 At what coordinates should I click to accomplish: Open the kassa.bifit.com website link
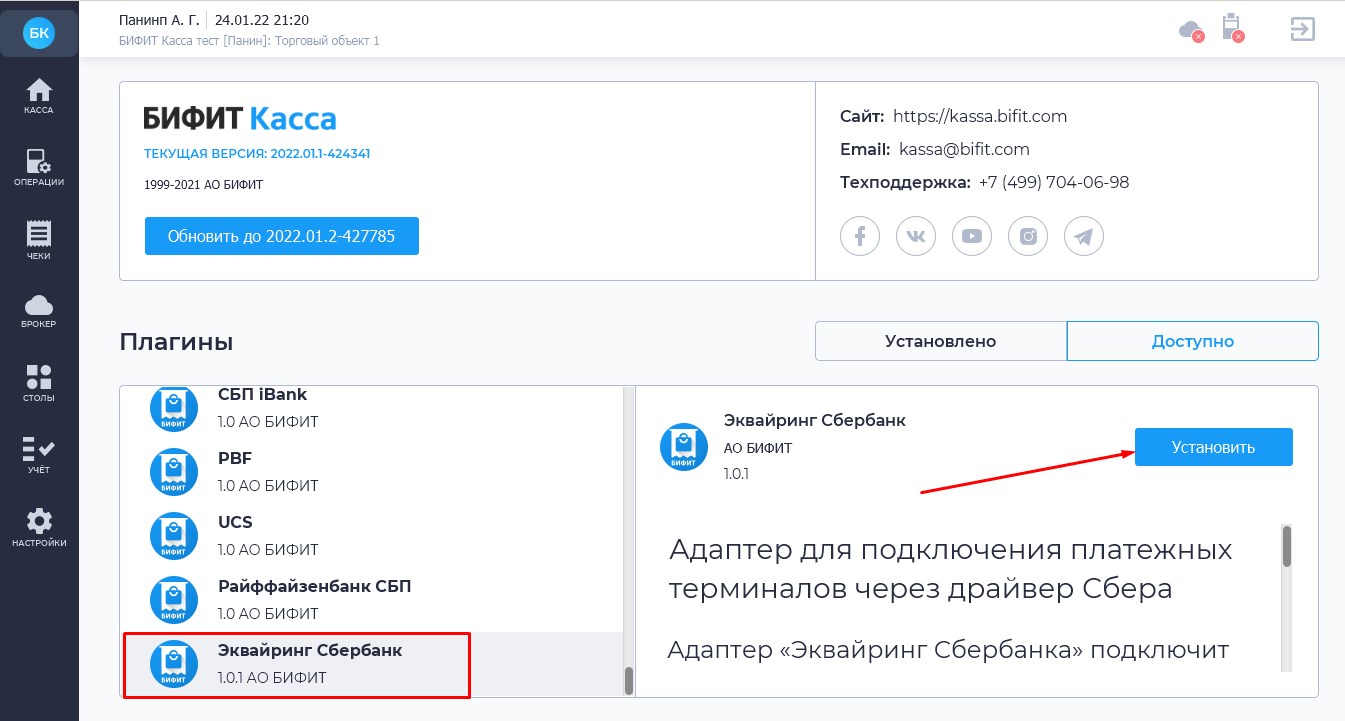(980, 116)
